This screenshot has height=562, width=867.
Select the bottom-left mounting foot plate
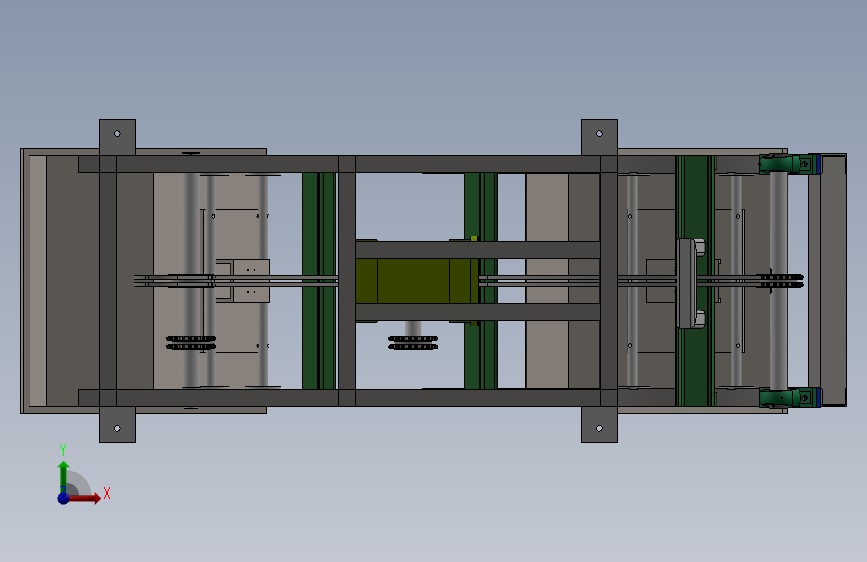coord(117,425)
